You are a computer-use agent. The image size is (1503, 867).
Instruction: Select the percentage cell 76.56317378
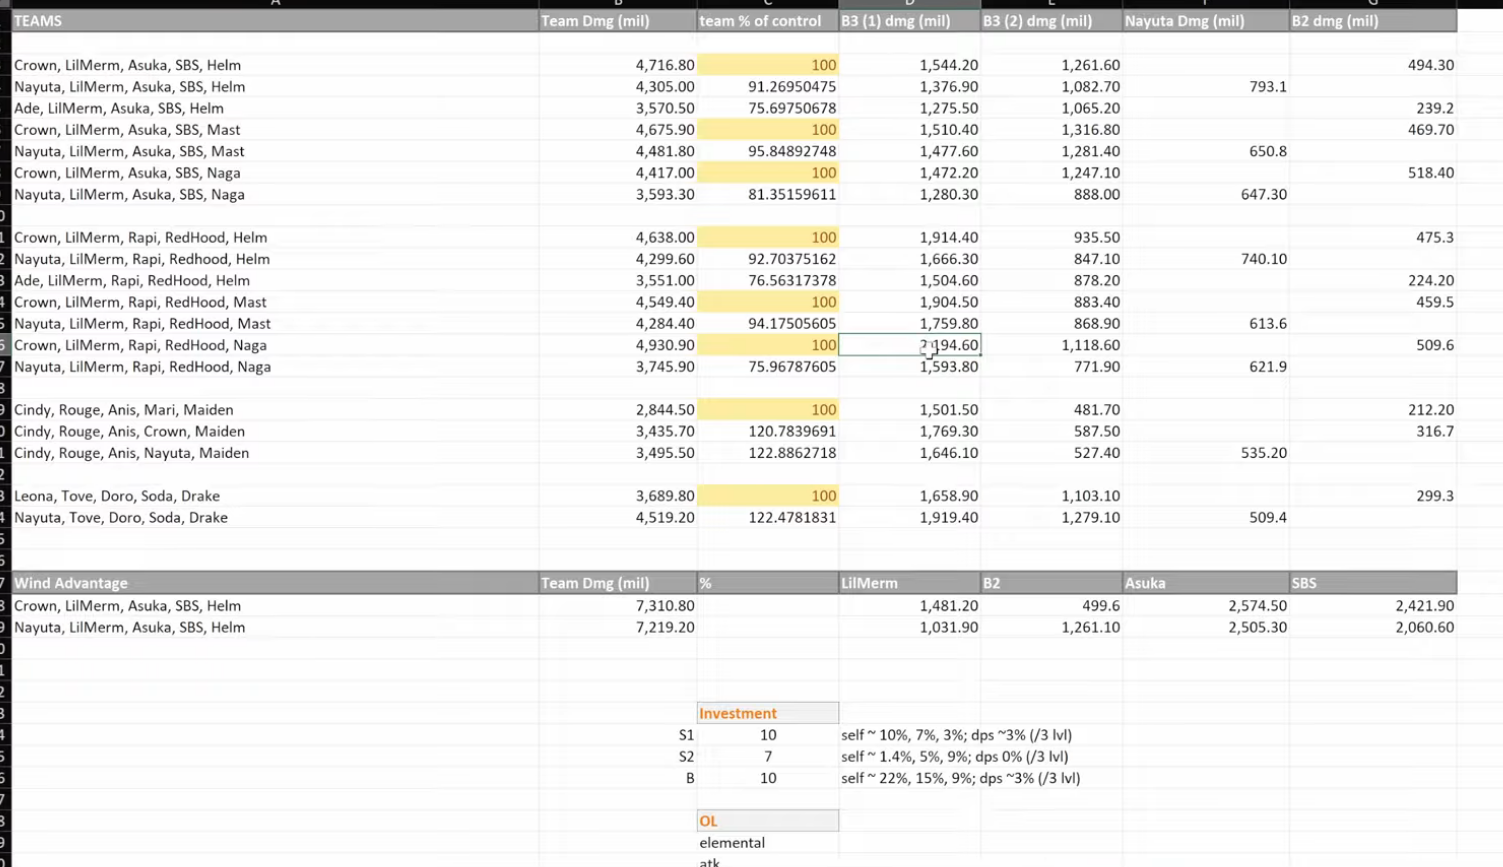(768, 280)
